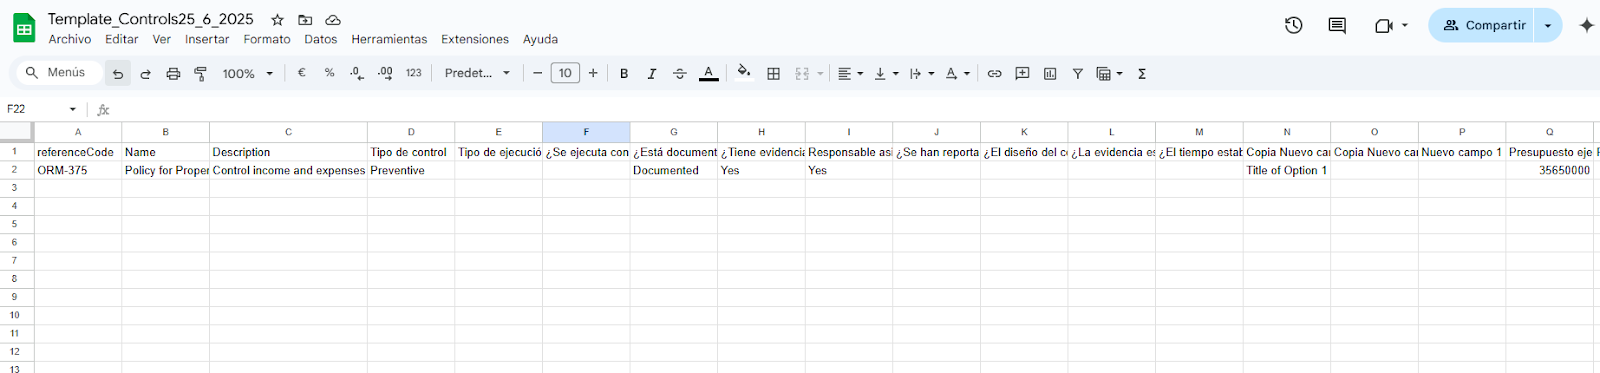Open Gemini sparkle icon

[x=1586, y=25]
